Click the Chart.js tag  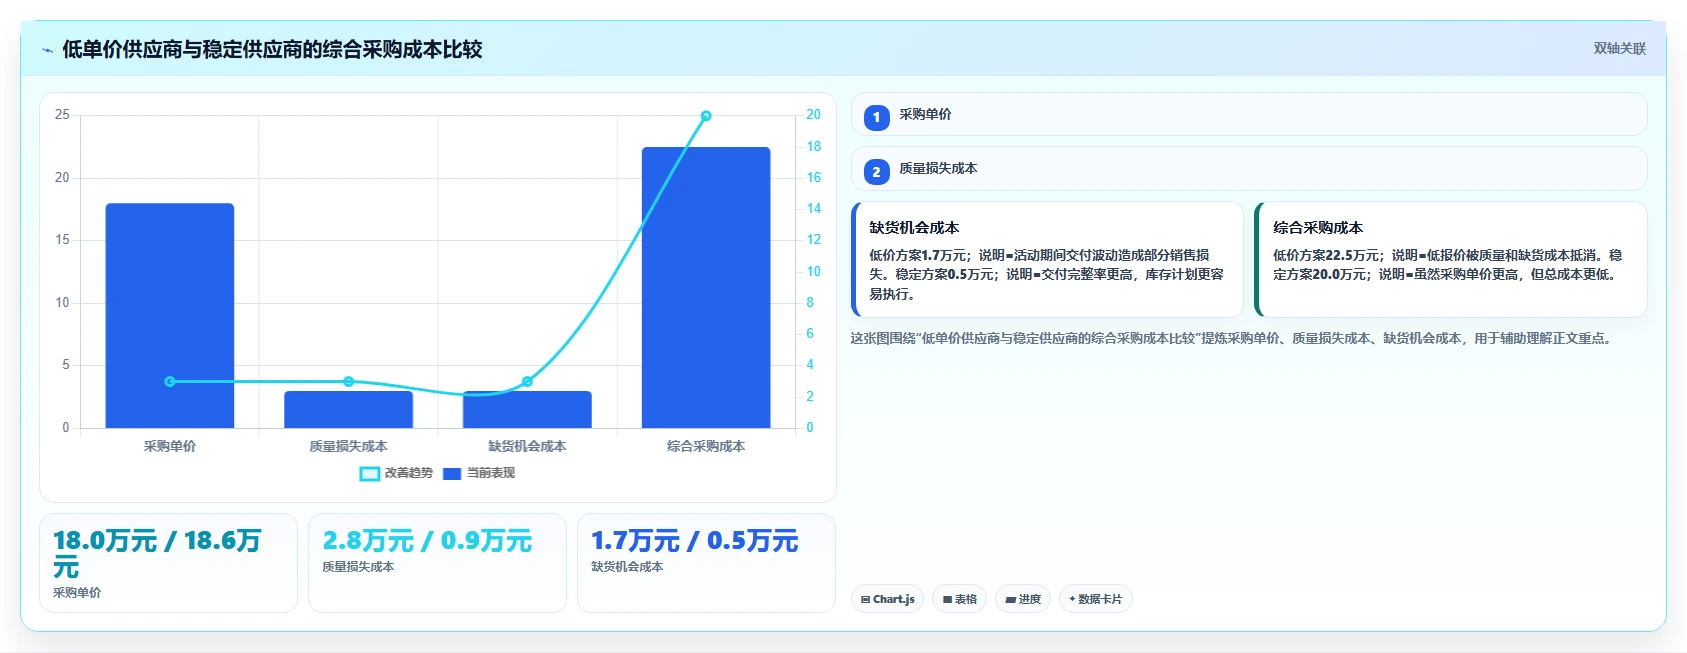point(887,599)
